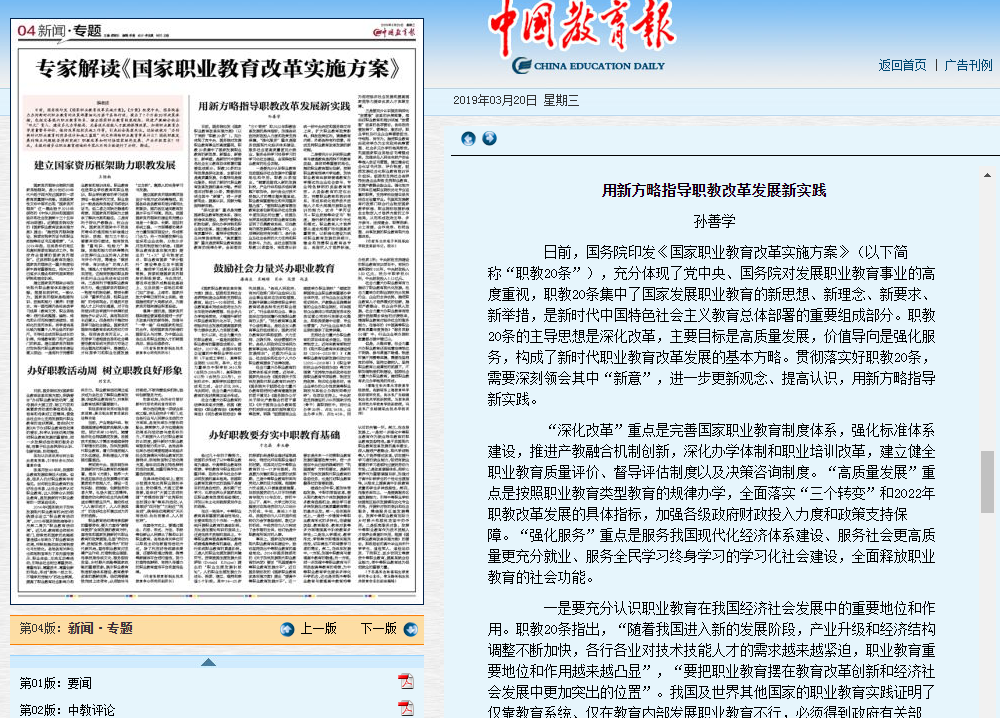The height and width of the screenshot is (718, 1000).
Task: Open the 广告刊例 link
Action: point(968,65)
